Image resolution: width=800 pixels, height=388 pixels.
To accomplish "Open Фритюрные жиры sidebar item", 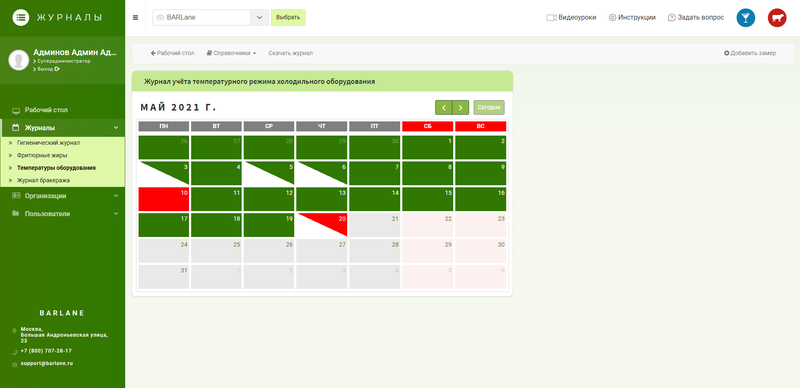I will [x=42, y=155].
